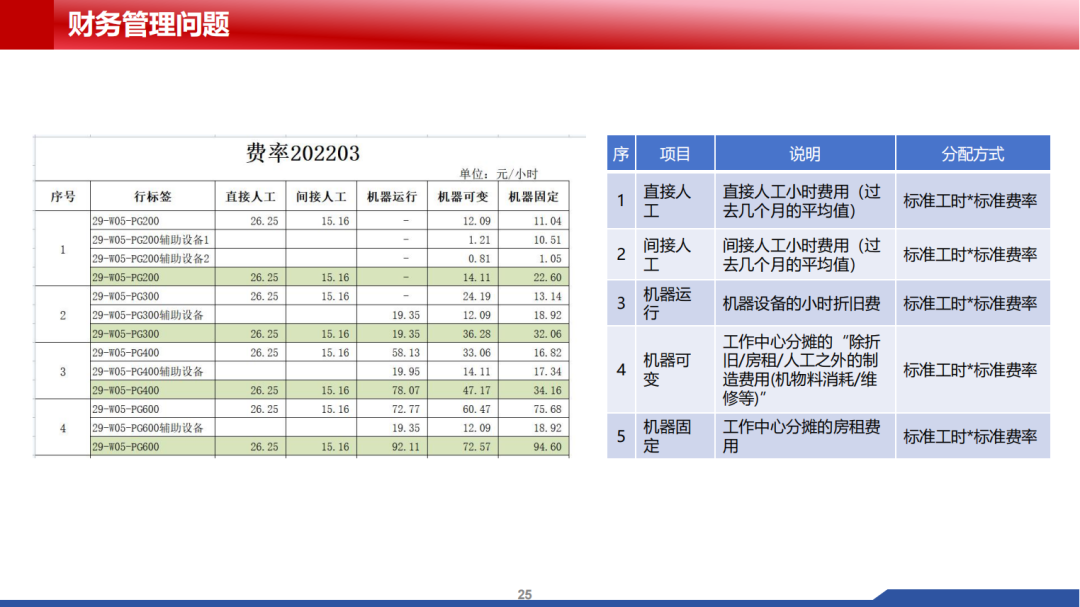Click the 单位: 元/小时 unit label
The width and height of the screenshot is (1080, 607).
tap(498, 174)
